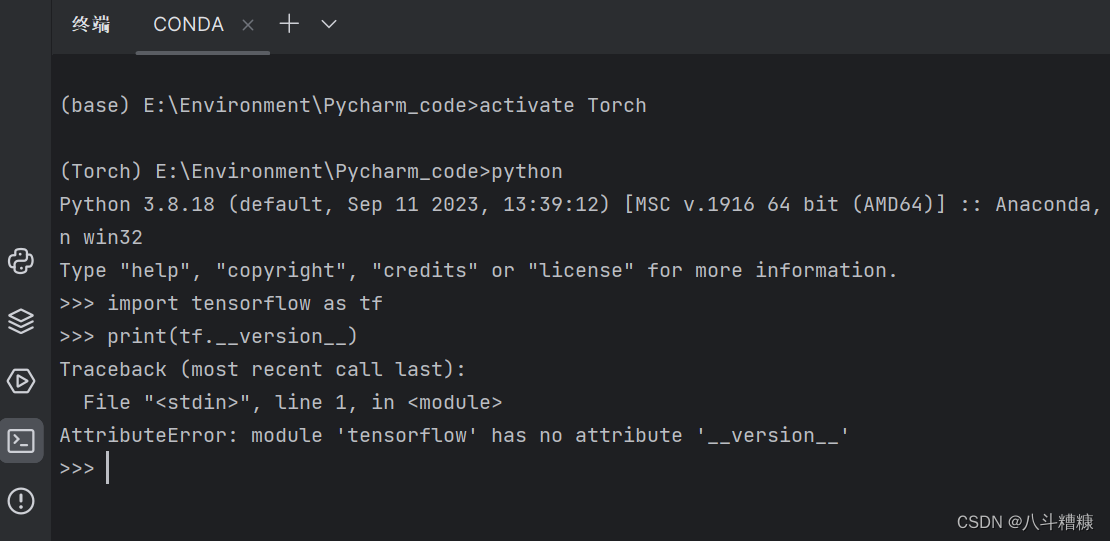
Task: Click the 'import tensorflow as tf' line
Action: (x=221, y=303)
